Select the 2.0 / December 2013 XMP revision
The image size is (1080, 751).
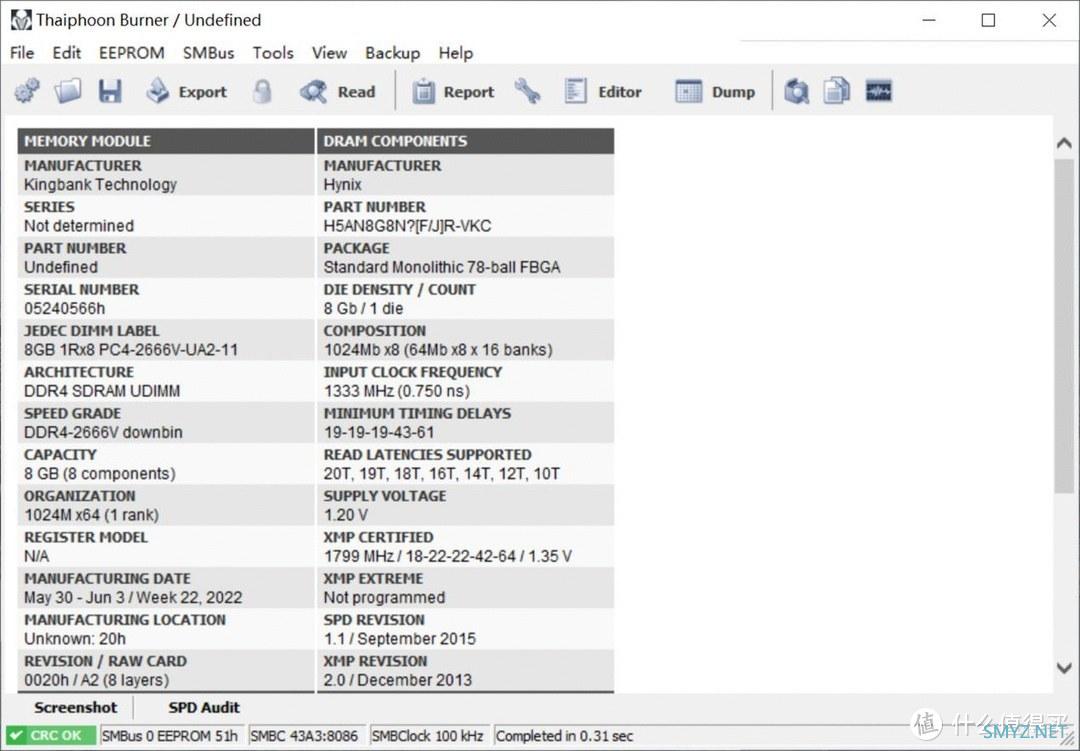[397, 680]
